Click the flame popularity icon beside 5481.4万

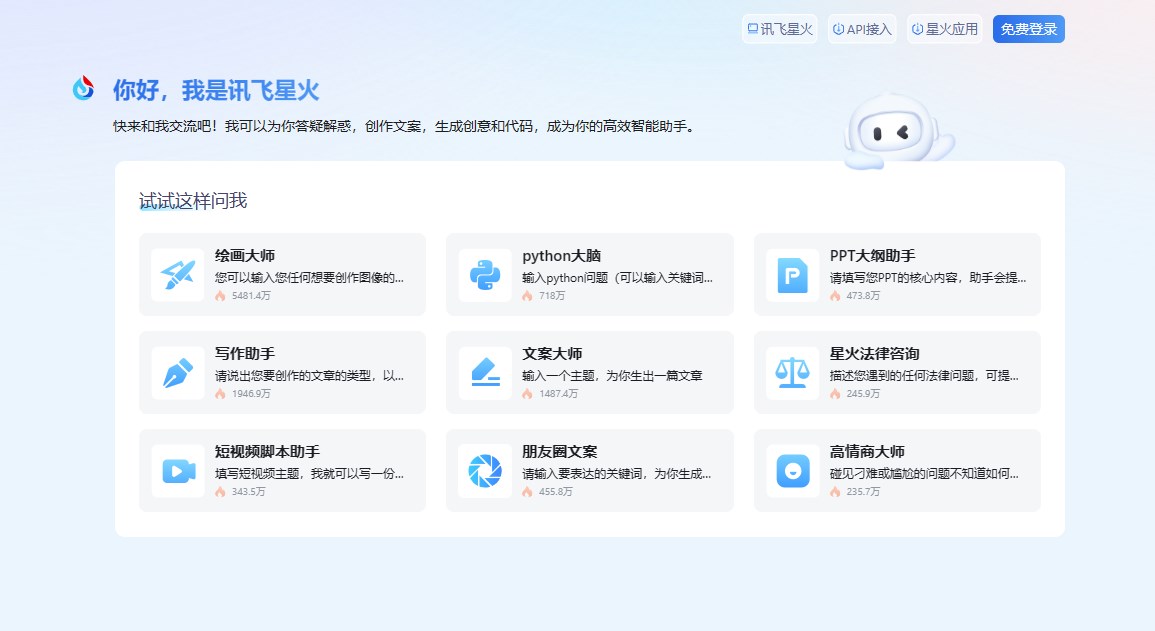(220, 295)
